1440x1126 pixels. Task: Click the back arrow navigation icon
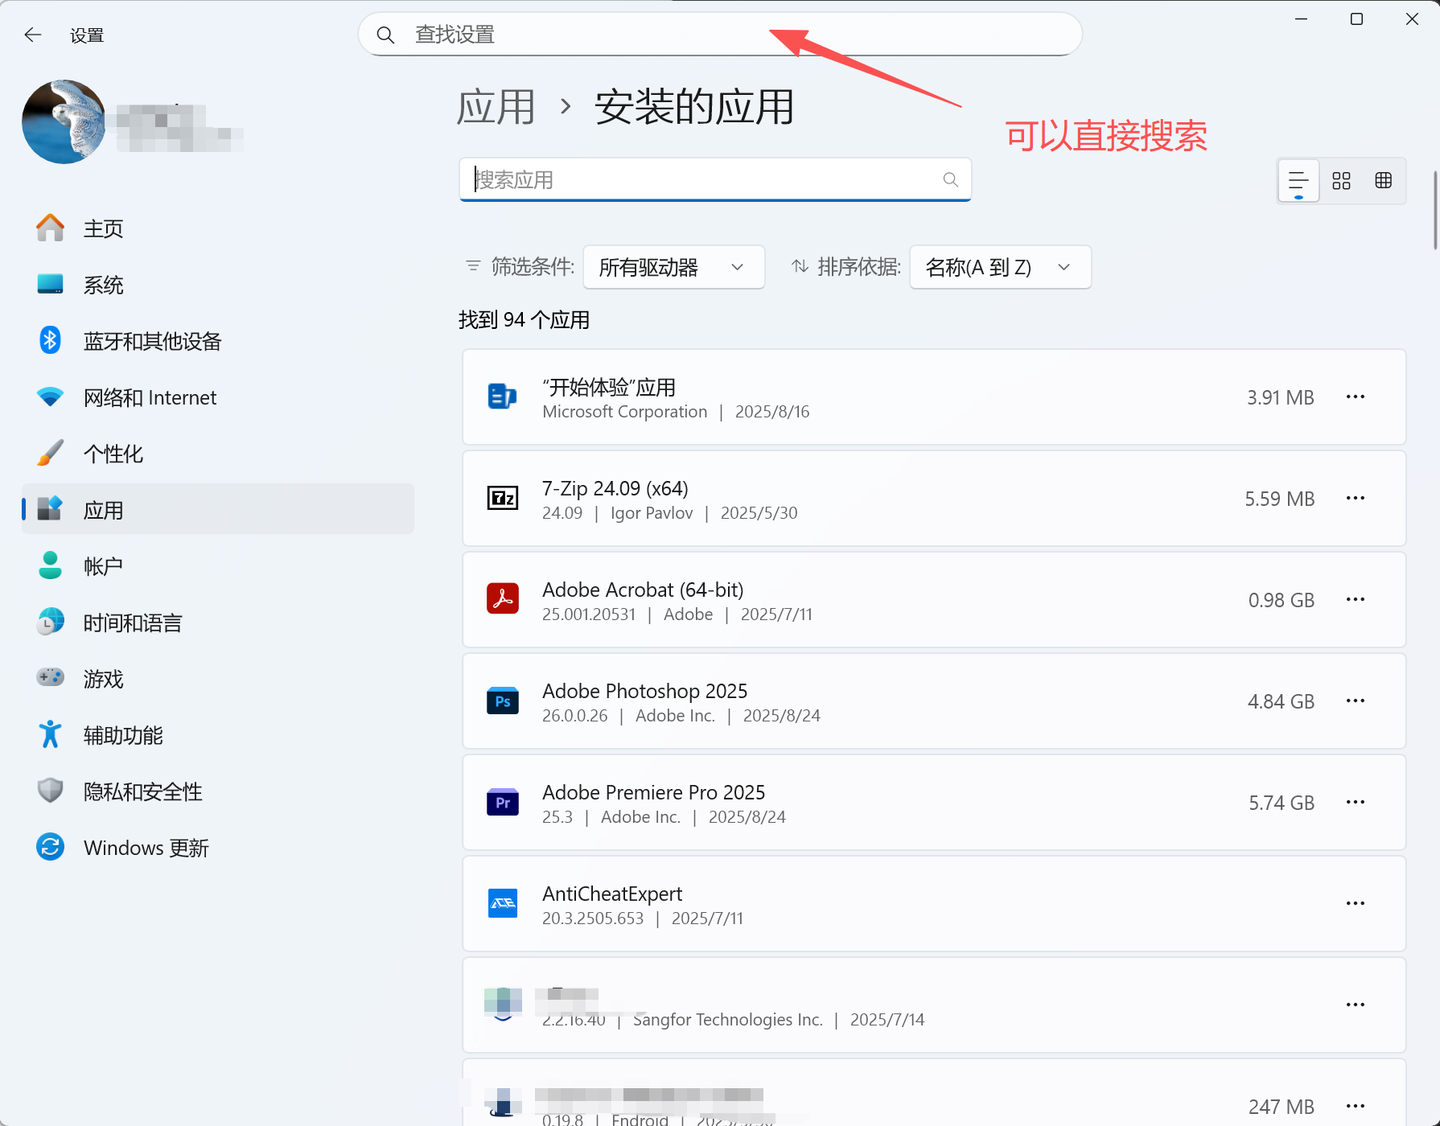[33, 34]
